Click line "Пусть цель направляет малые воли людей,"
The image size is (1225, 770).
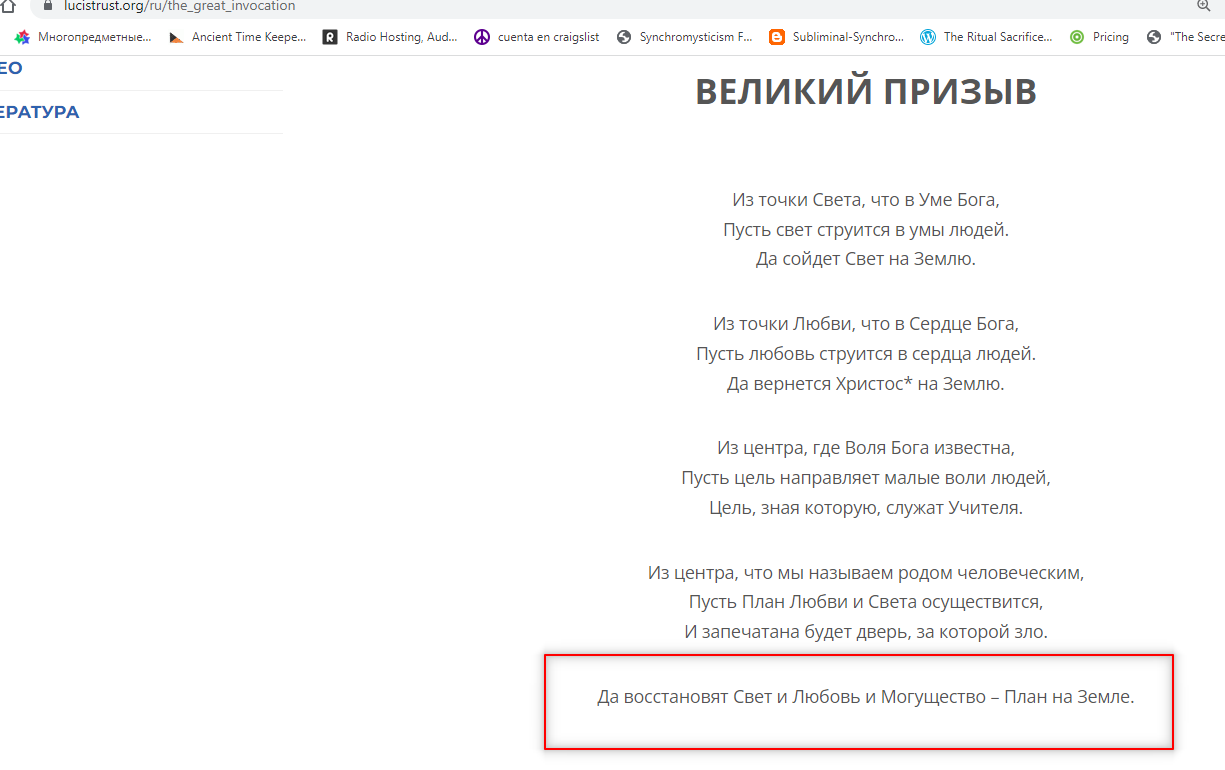866,478
